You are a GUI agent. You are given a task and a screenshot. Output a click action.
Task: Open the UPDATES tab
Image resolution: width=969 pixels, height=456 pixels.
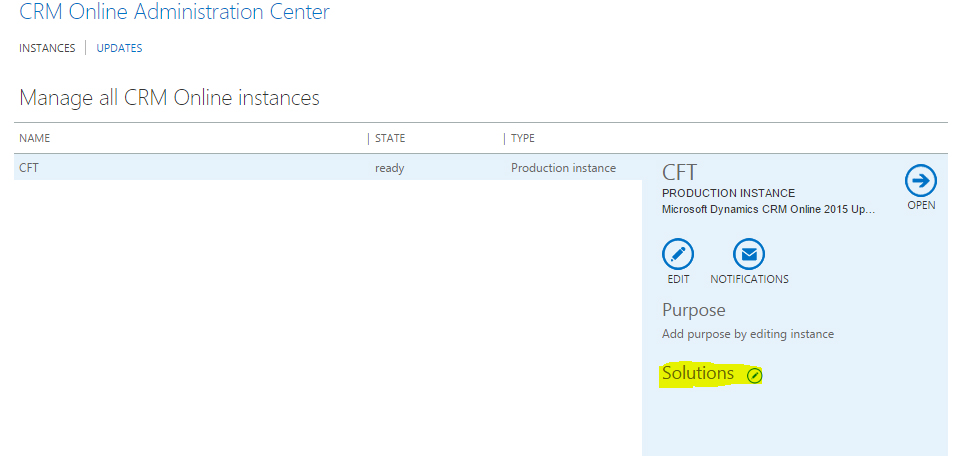pyautogui.click(x=119, y=48)
